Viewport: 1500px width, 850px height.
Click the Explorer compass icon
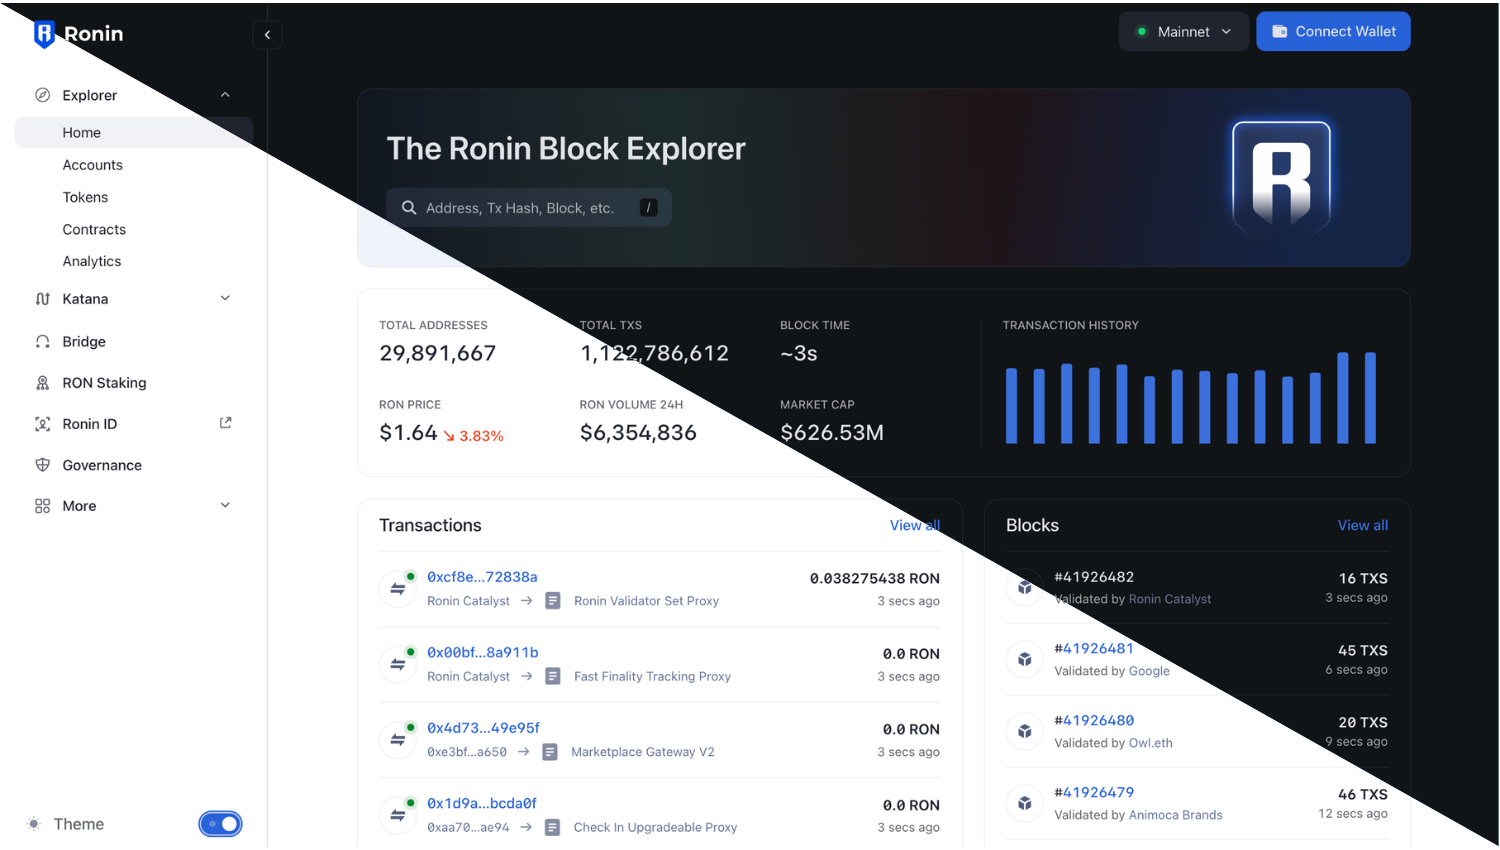tap(42, 95)
